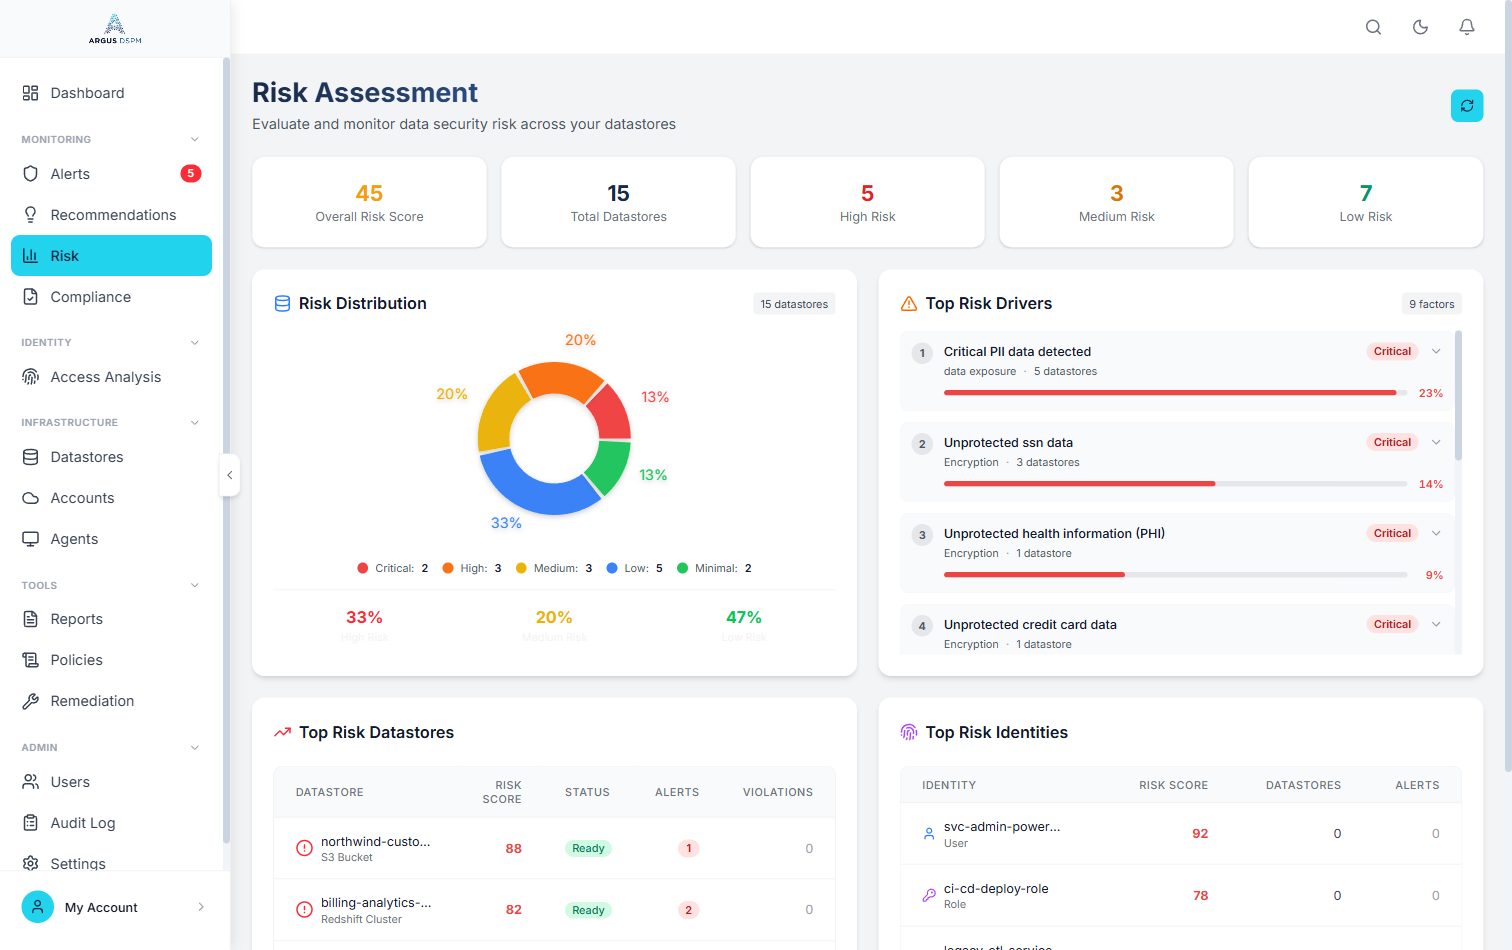Click the Minimal legend green dot
The width and height of the screenshot is (1512, 950).
(682, 568)
